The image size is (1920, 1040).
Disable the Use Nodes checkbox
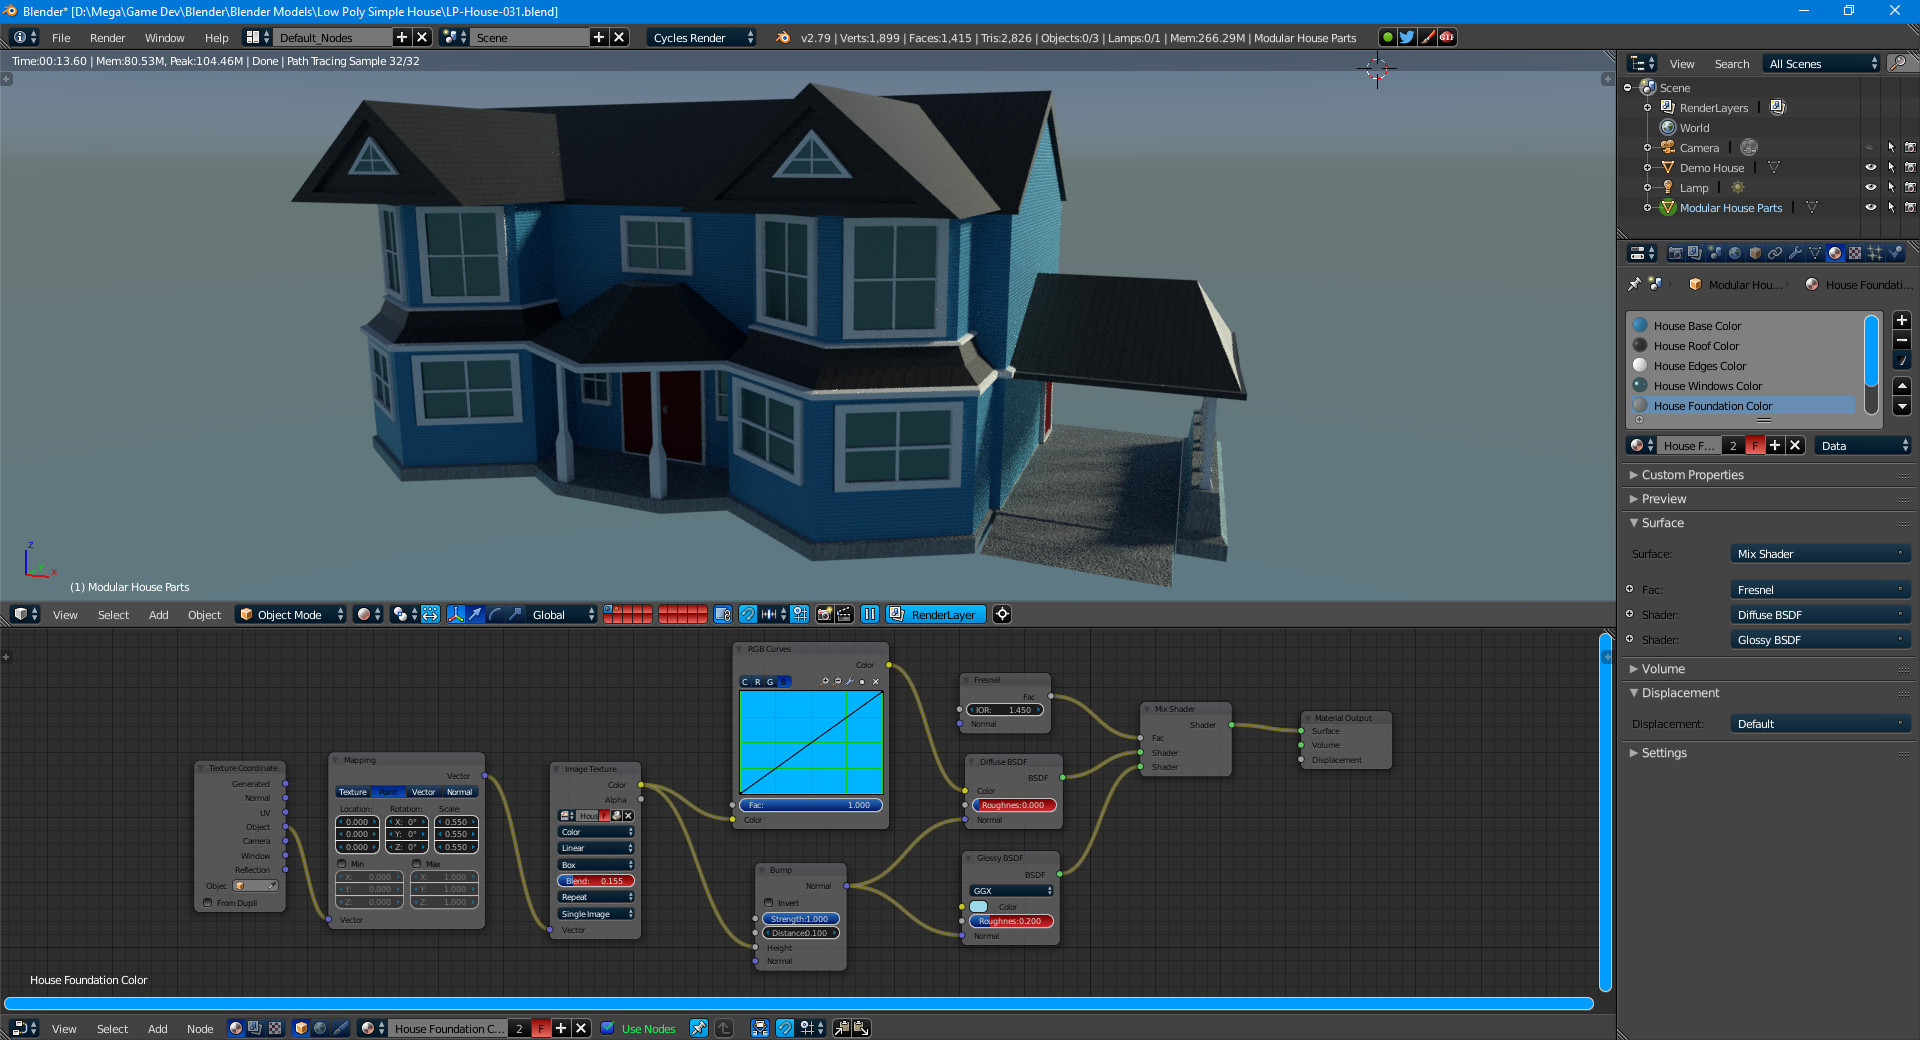[x=607, y=1029]
